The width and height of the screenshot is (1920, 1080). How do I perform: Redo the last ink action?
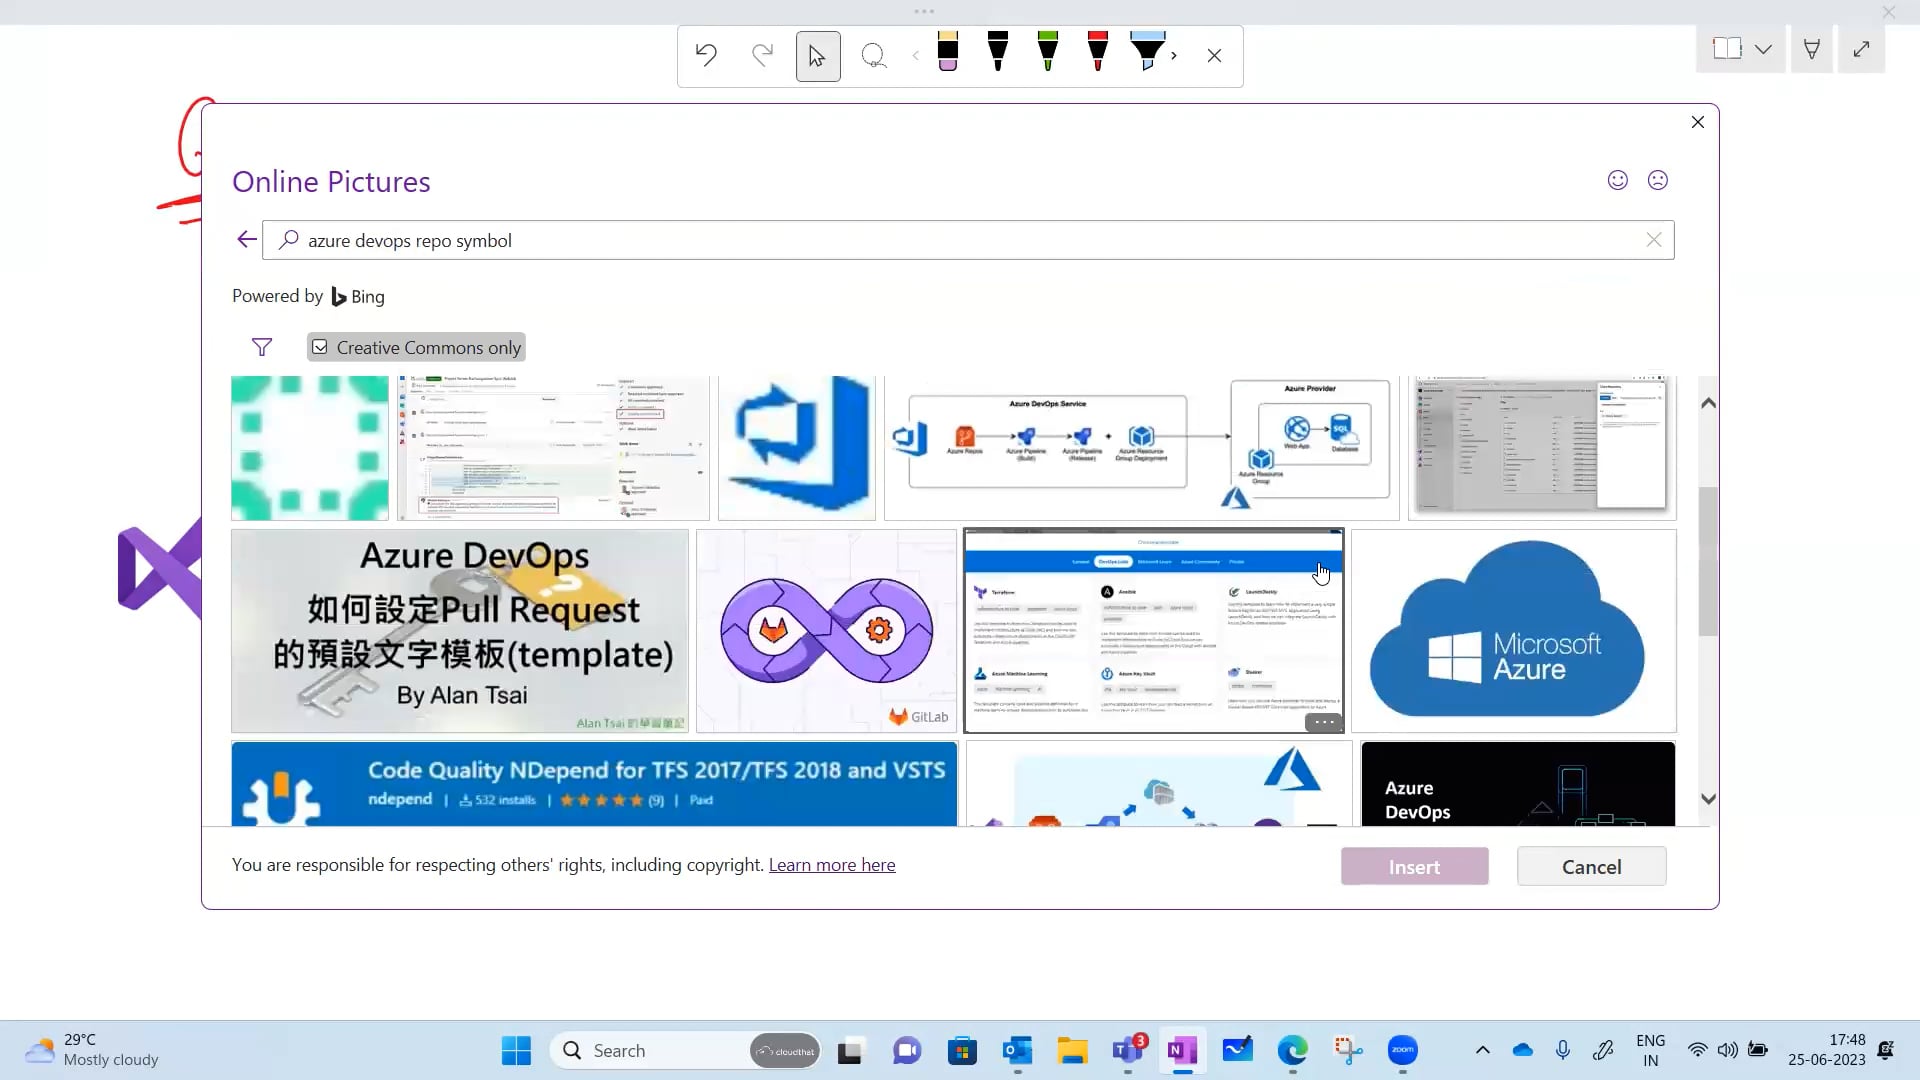[762, 55]
